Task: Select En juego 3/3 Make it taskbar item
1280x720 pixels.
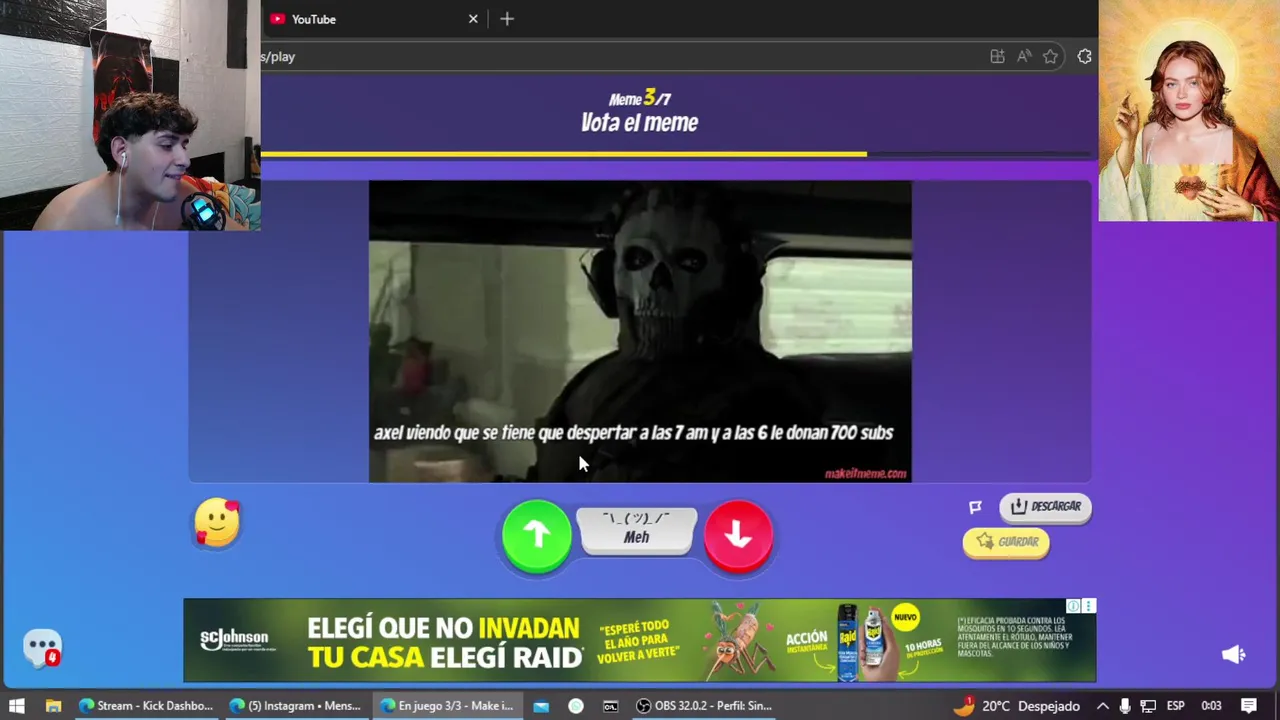Action: pyautogui.click(x=447, y=705)
